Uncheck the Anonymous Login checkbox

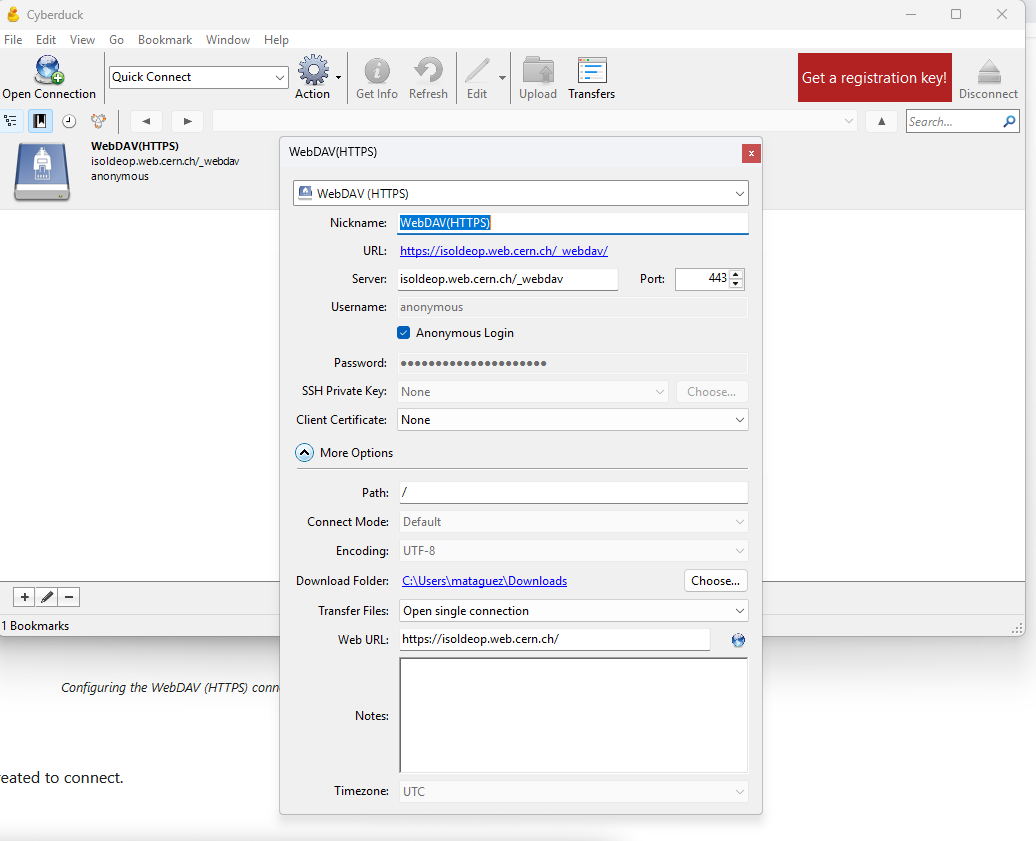point(404,333)
